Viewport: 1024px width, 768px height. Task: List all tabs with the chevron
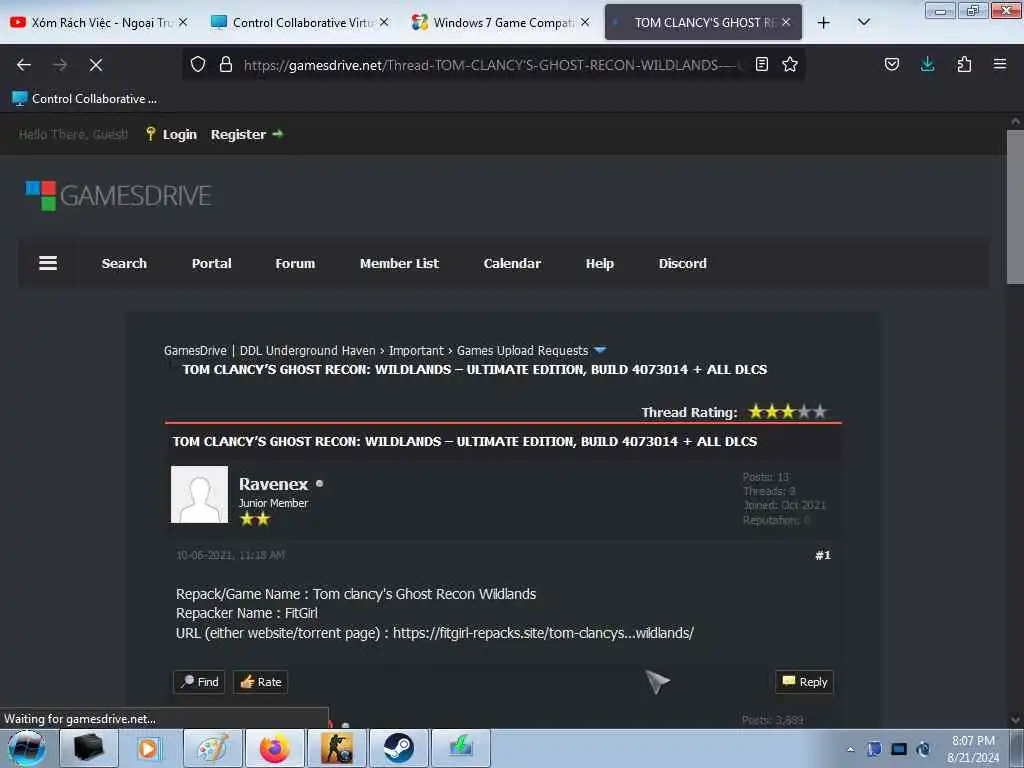click(x=863, y=22)
